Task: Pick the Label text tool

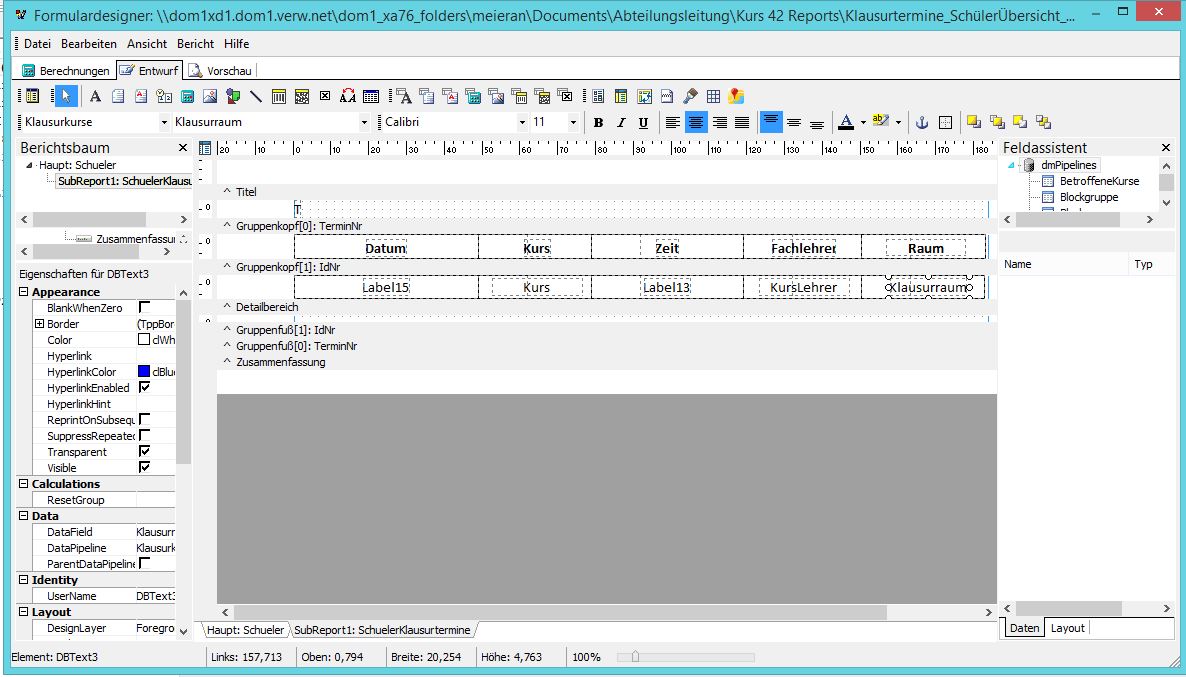Action: point(95,96)
